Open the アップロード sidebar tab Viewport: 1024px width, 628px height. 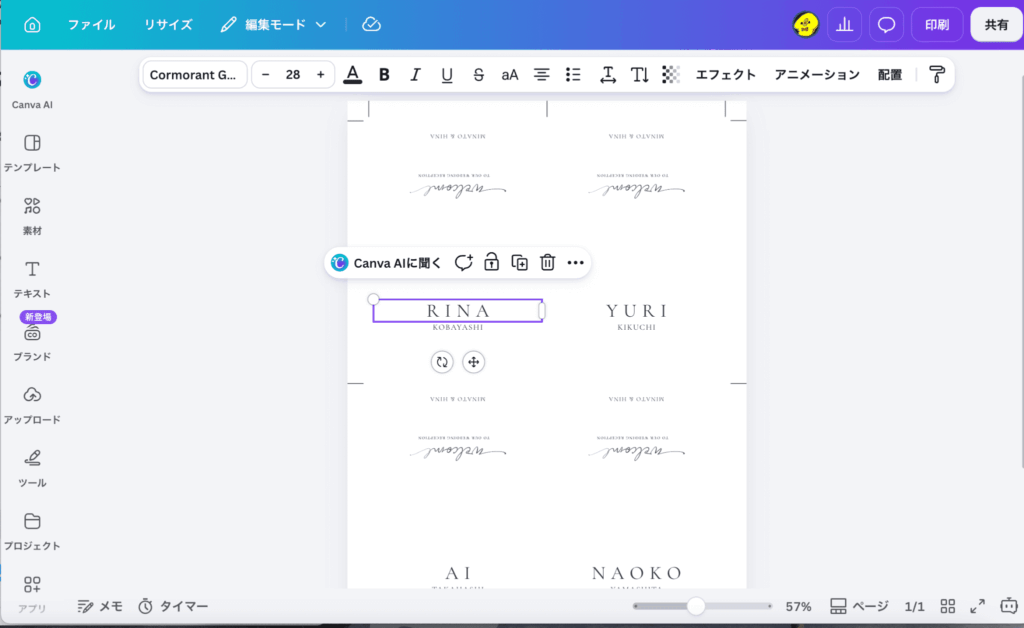(32, 405)
